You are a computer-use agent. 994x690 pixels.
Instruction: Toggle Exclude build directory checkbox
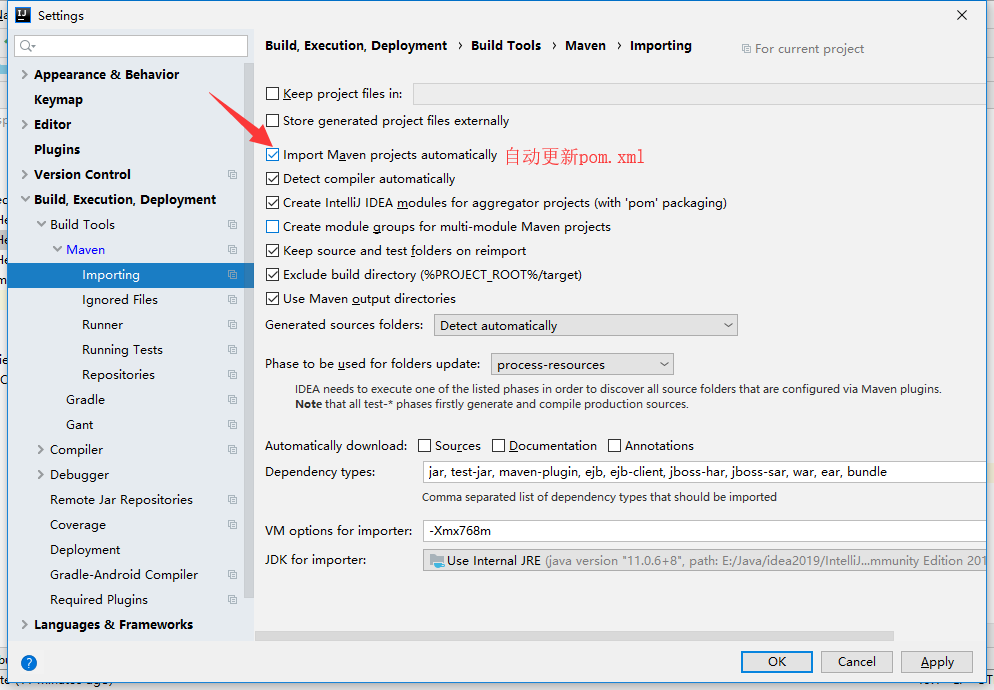click(x=273, y=275)
